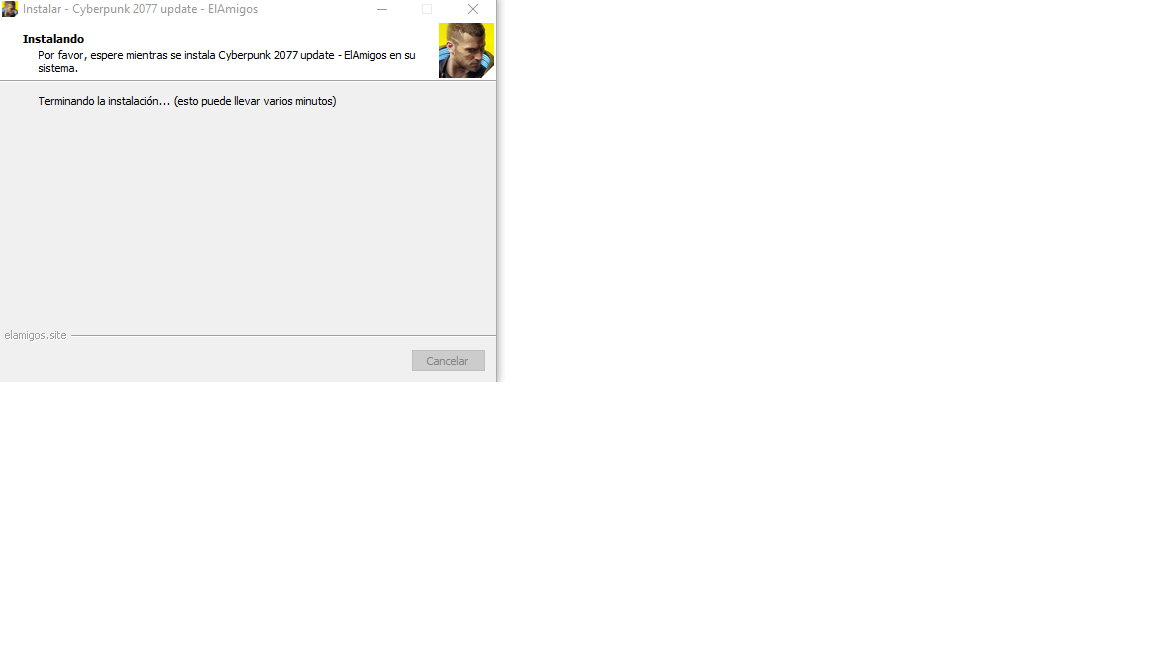
Task: Click '(esto puede llevar varios minutos)' text
Action: pyautogui.click(x=255, y=101)
